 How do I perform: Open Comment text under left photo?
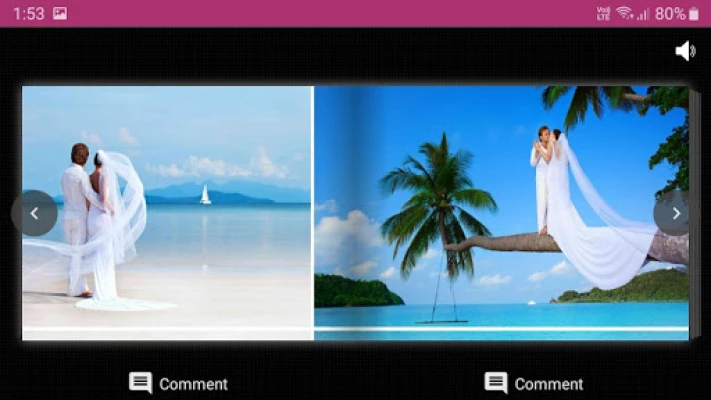(193, 384)
